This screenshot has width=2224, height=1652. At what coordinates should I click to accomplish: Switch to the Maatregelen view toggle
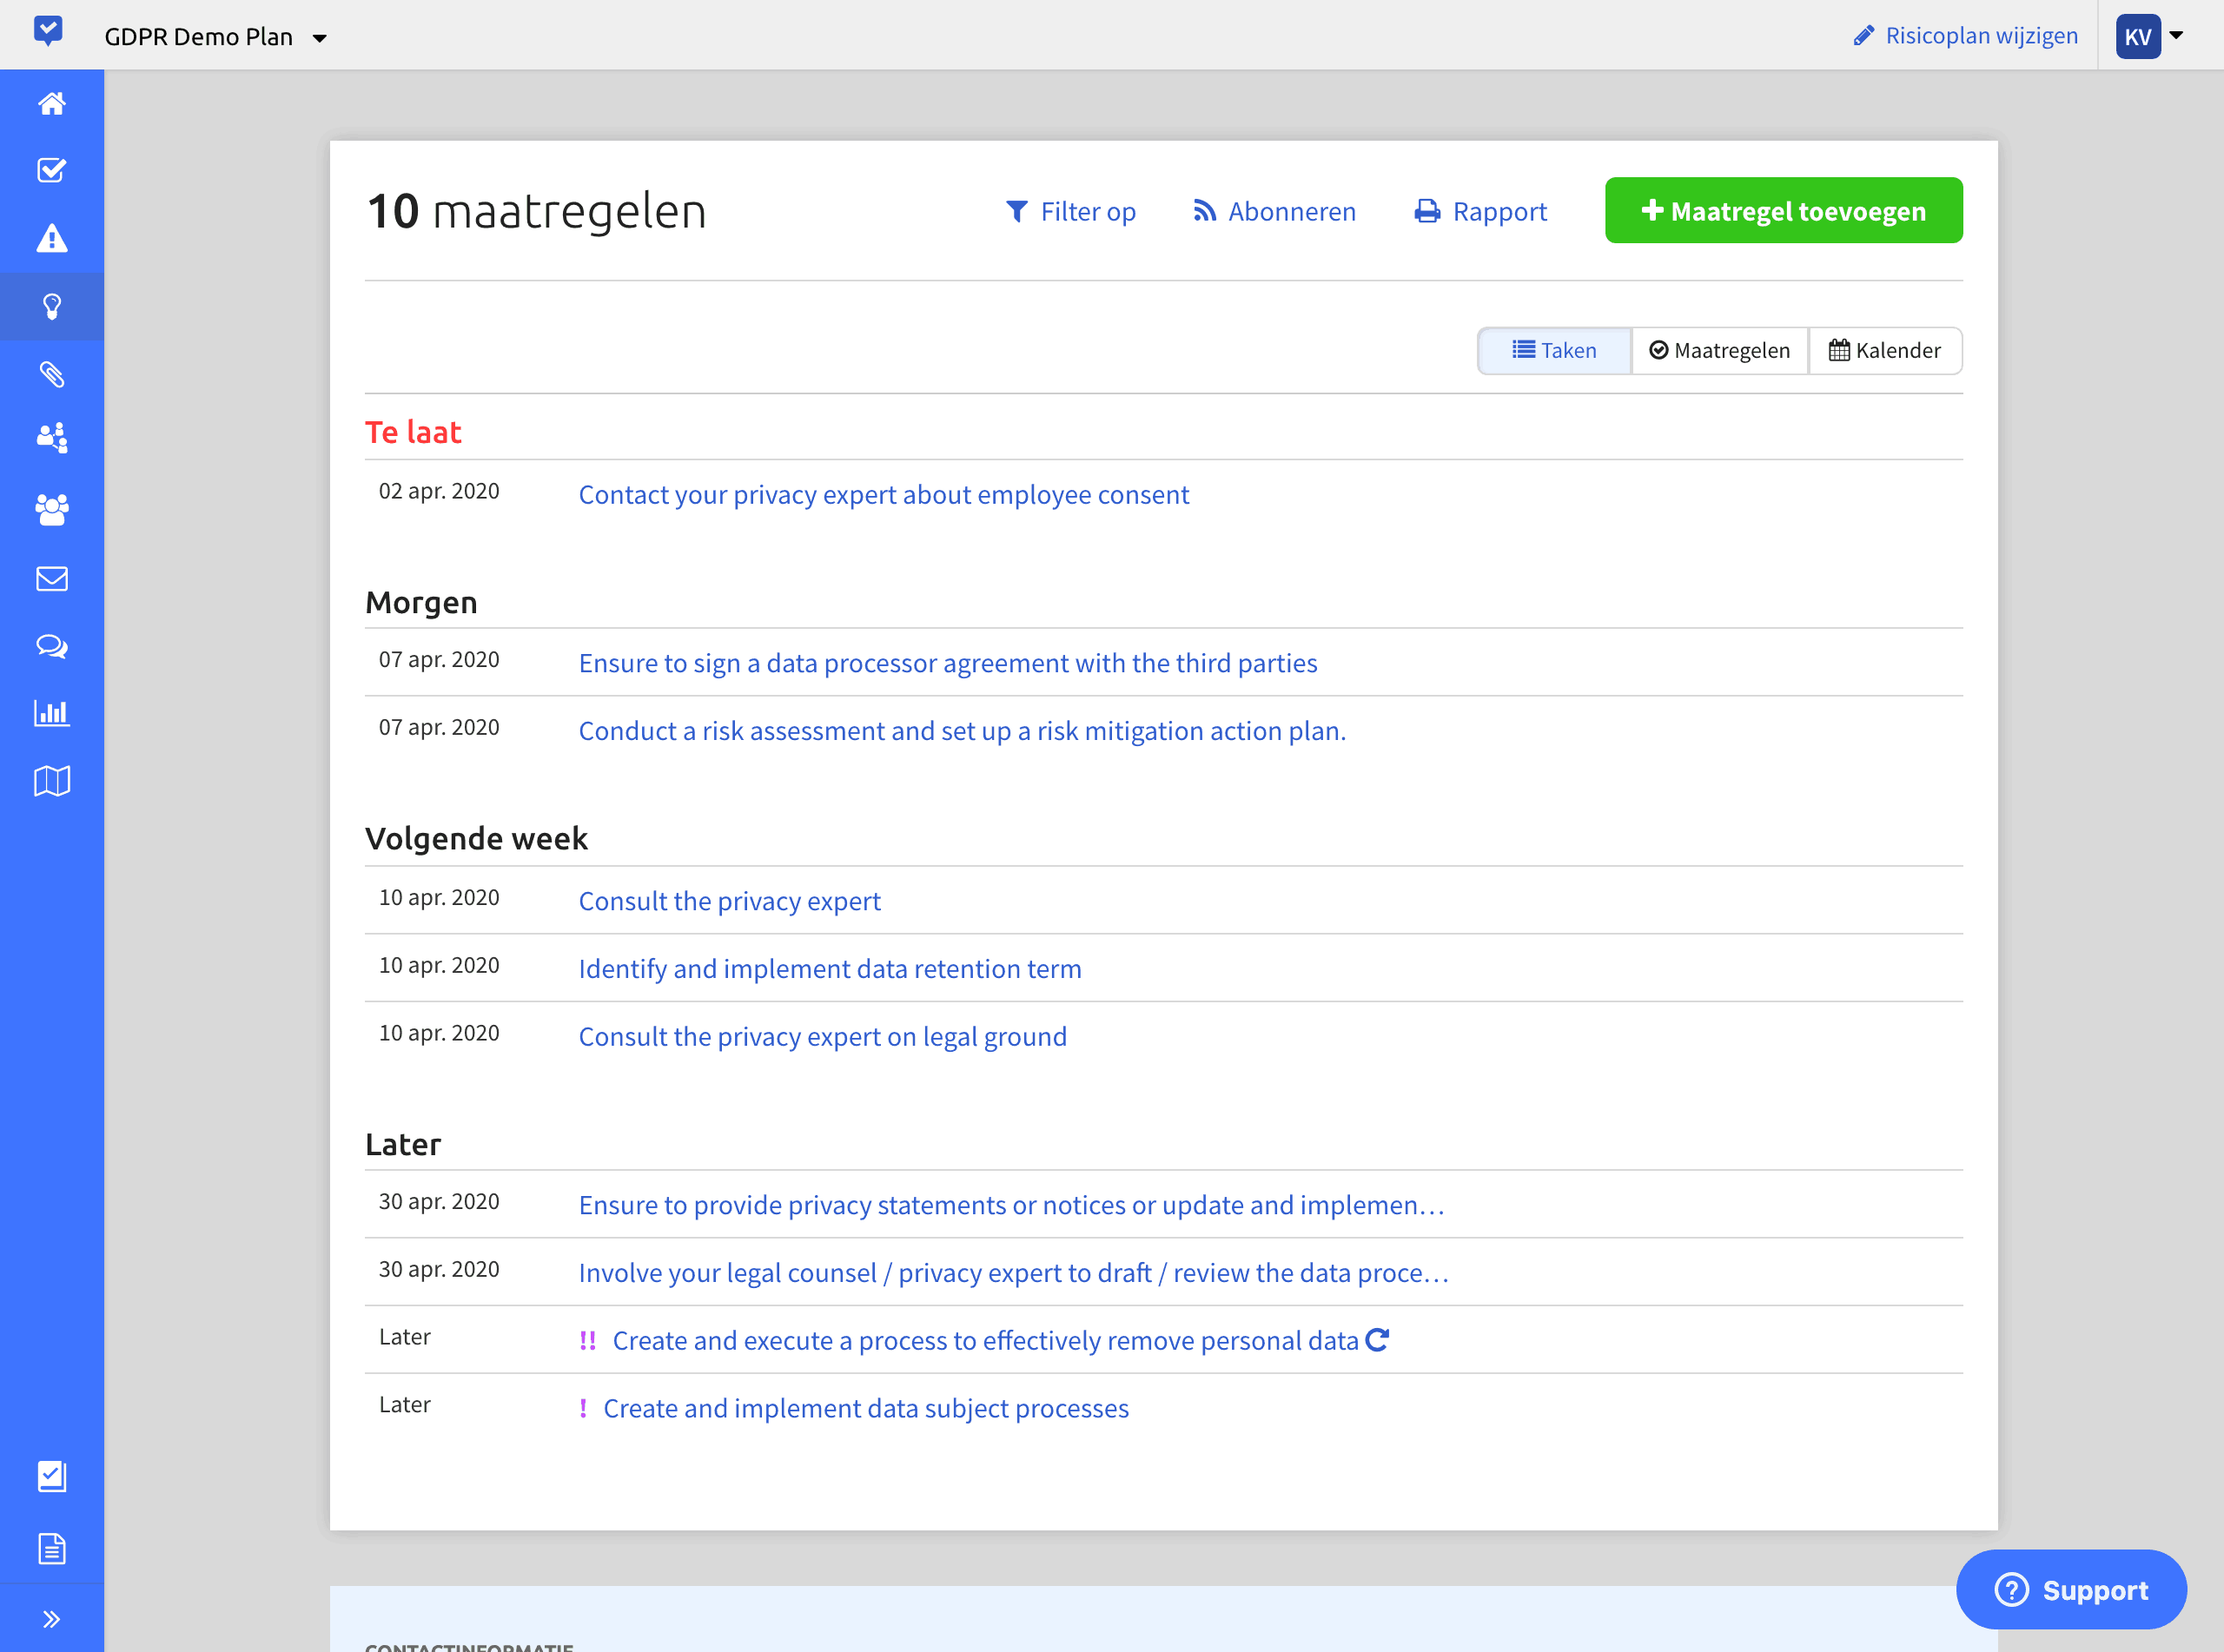[1719, 350]
